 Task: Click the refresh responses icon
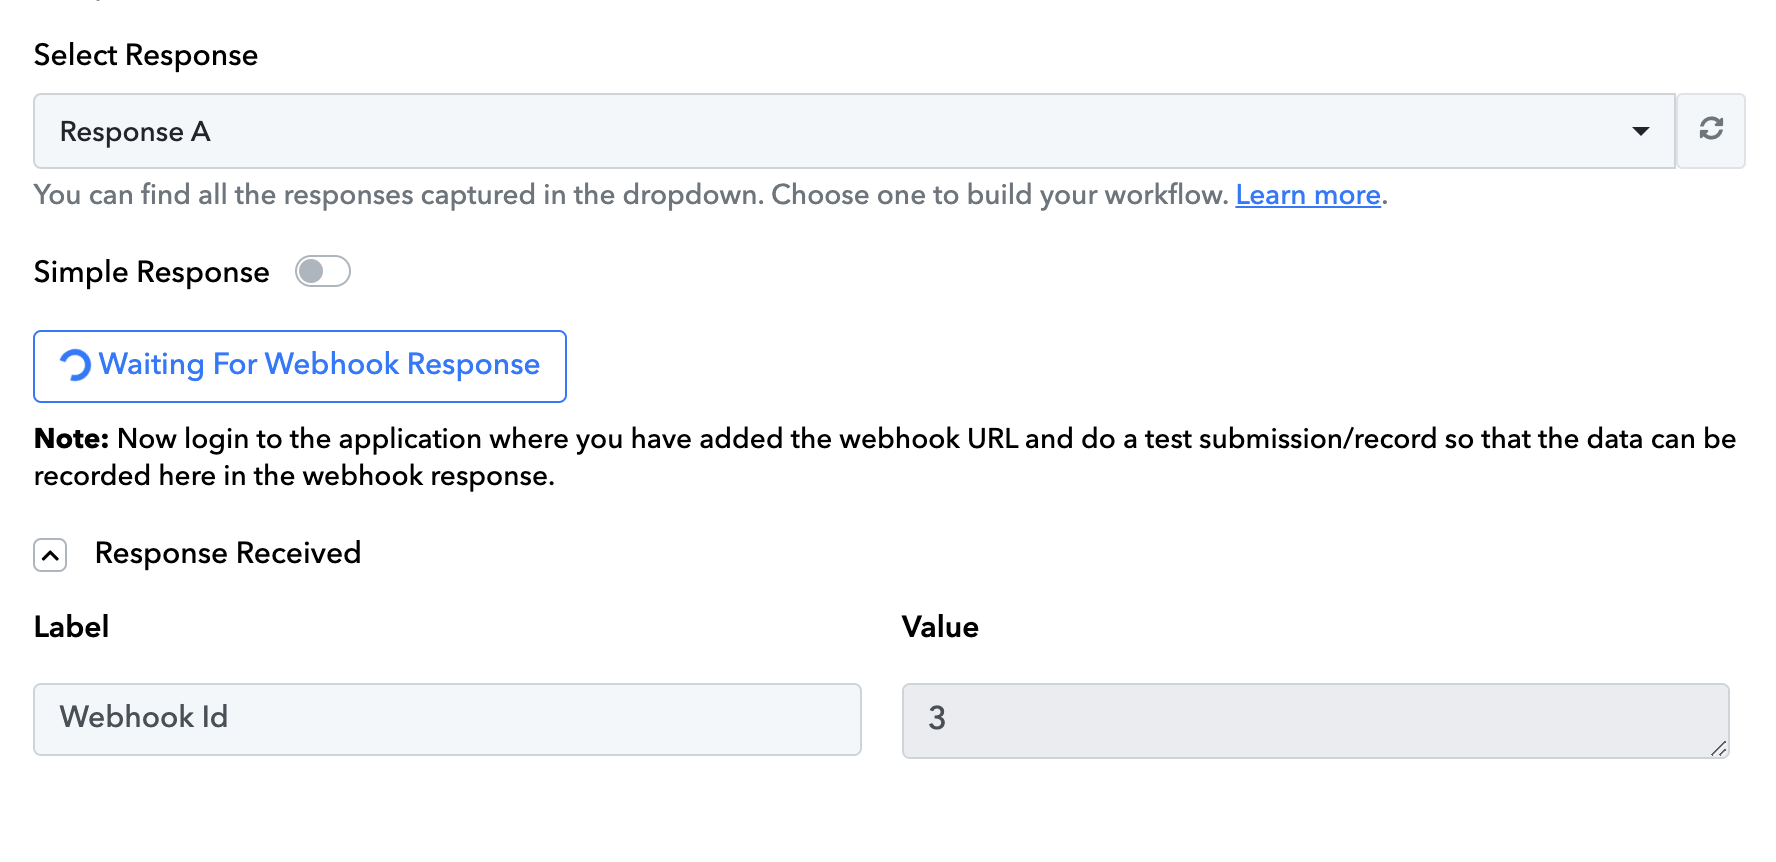click(x=1711, y=129)
